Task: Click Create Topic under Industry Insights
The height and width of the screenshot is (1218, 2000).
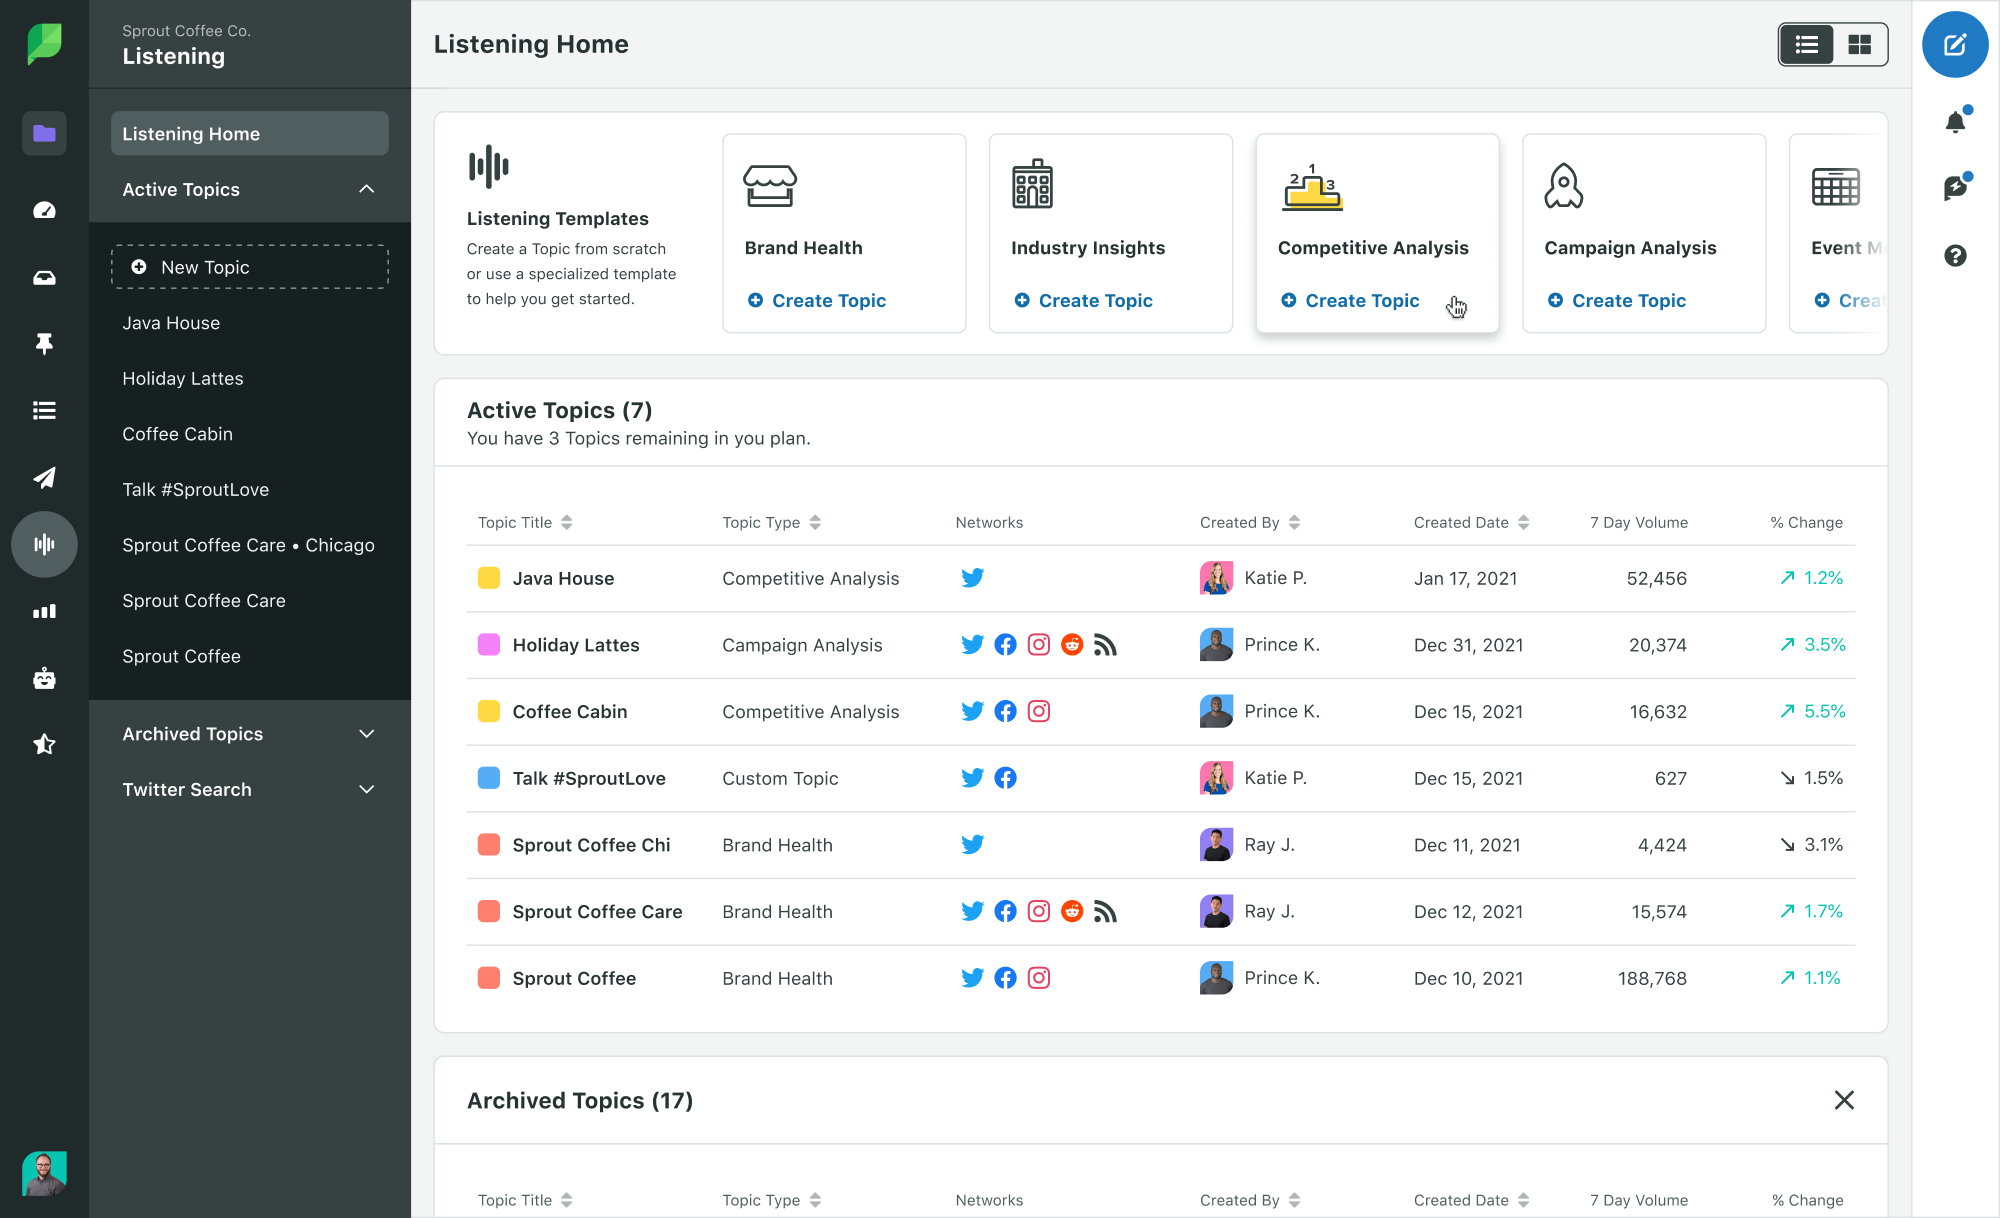Action: (x=1096, y=300)
